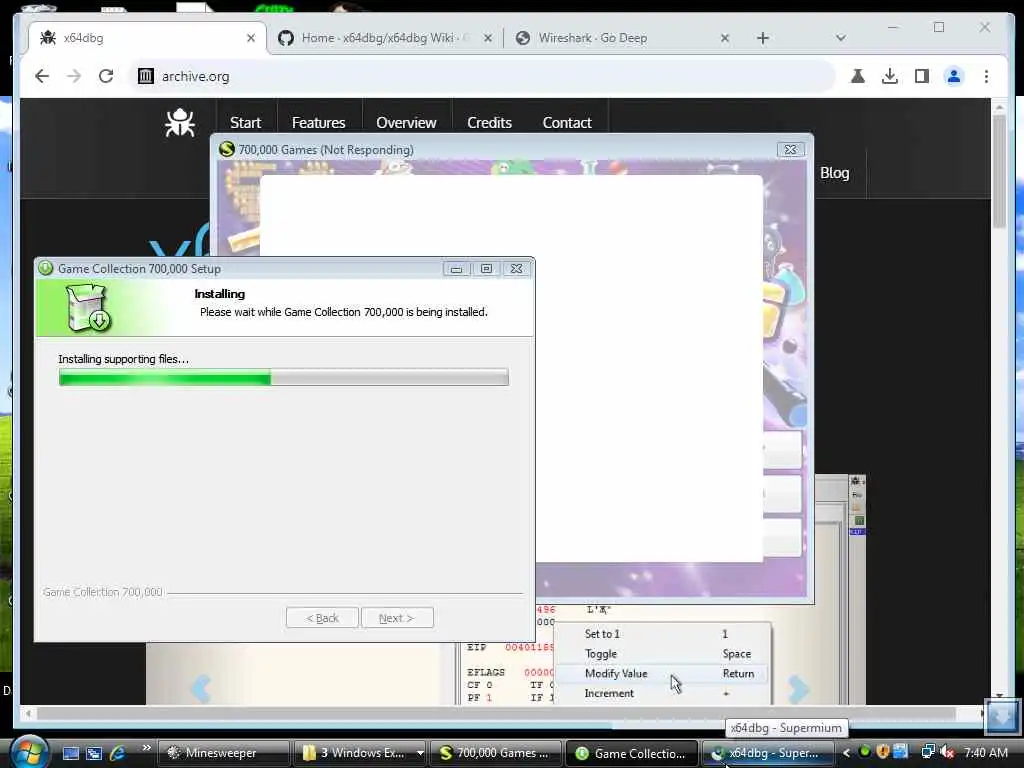Switch to the x64dbg browser tab
Viewport: 1024px width, 768px height.
[147, 38]
